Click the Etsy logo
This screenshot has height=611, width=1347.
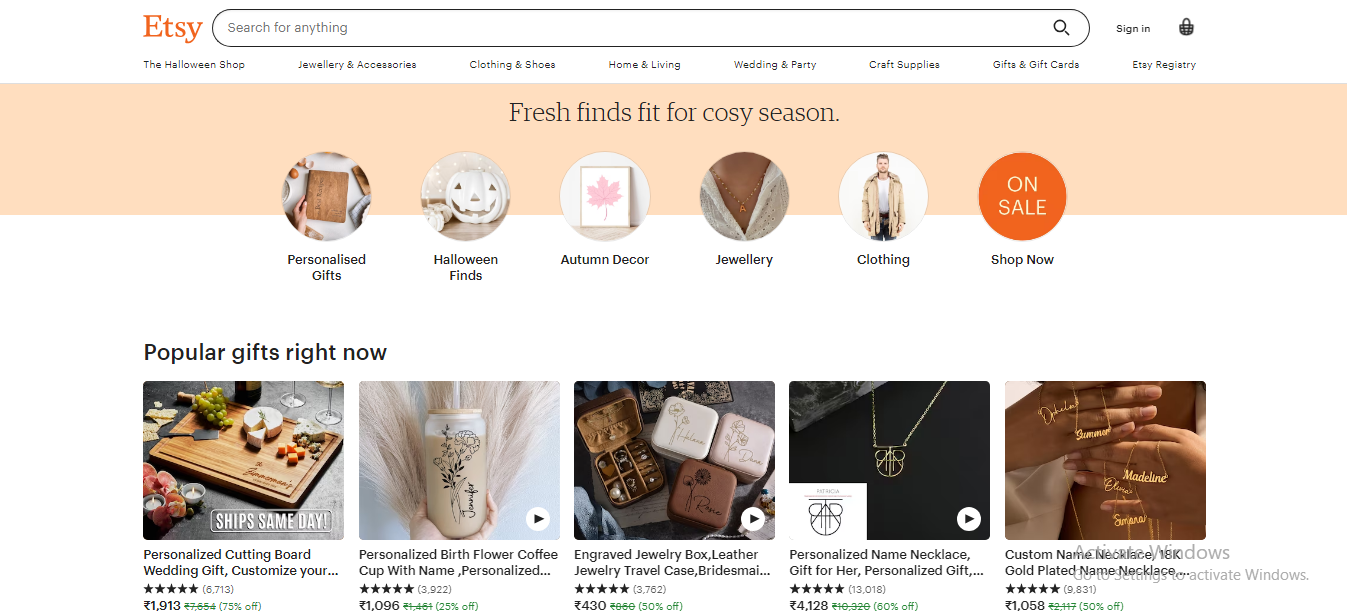[x=173, y=28]
